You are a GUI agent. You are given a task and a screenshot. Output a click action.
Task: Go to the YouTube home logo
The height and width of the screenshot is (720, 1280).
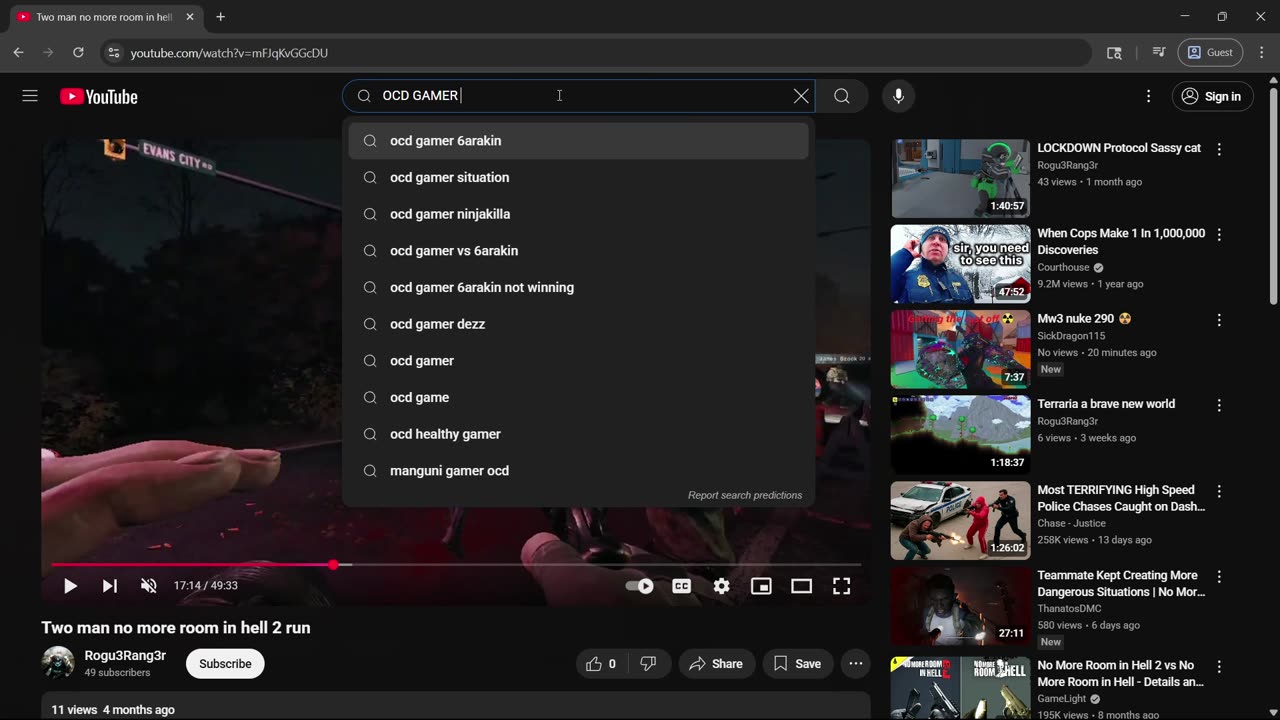(99, 97)
